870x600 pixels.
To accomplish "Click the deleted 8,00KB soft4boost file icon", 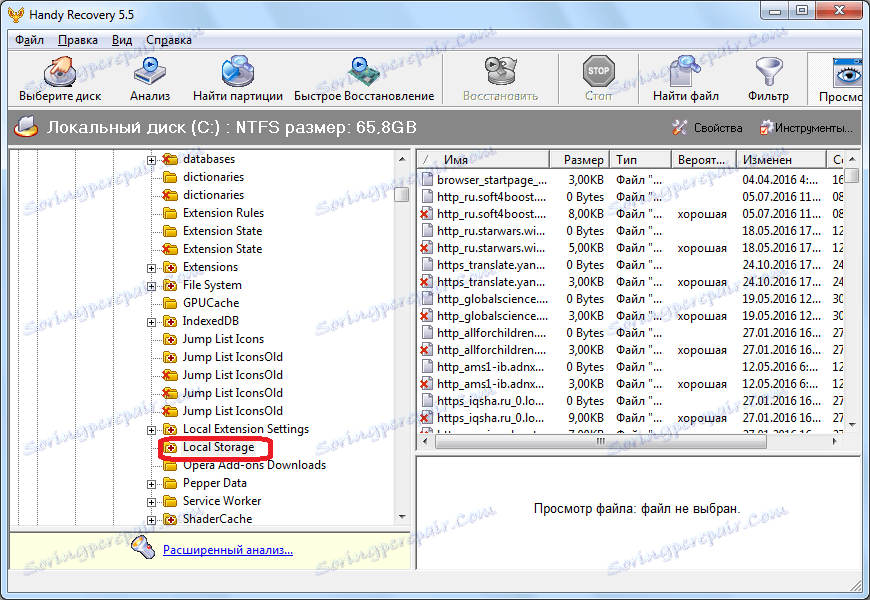I will [x=426, y=214].
